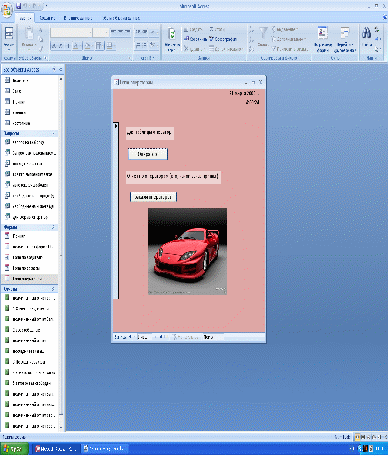
Task: Collapse the Forms group in navigation pane
Action: (x=53, y=227)
